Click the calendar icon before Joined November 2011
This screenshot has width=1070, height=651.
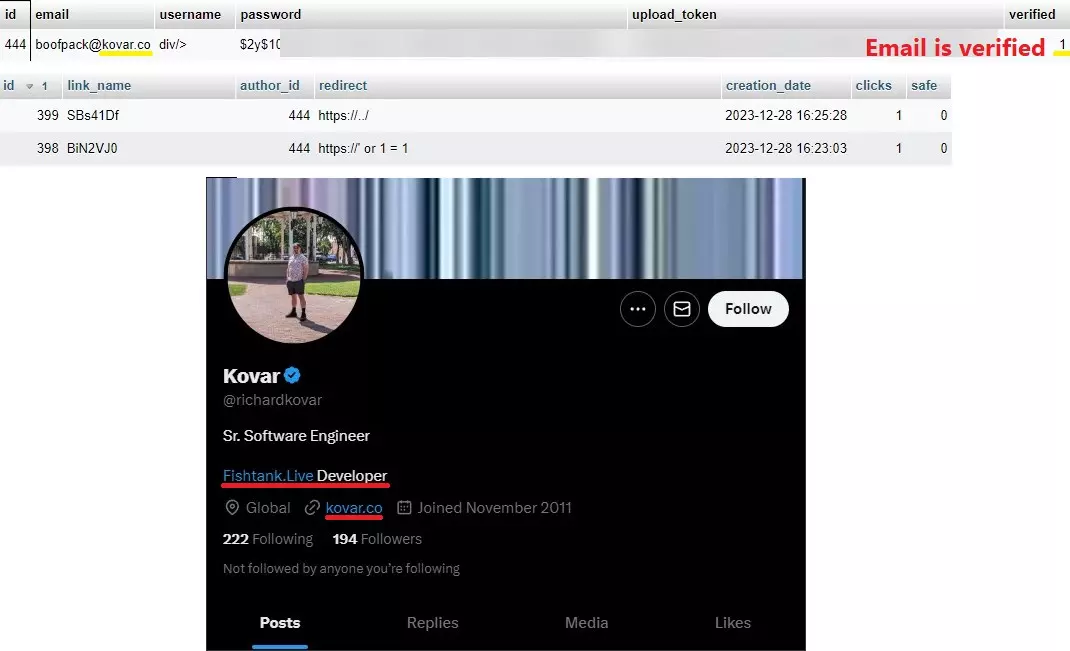404,508
